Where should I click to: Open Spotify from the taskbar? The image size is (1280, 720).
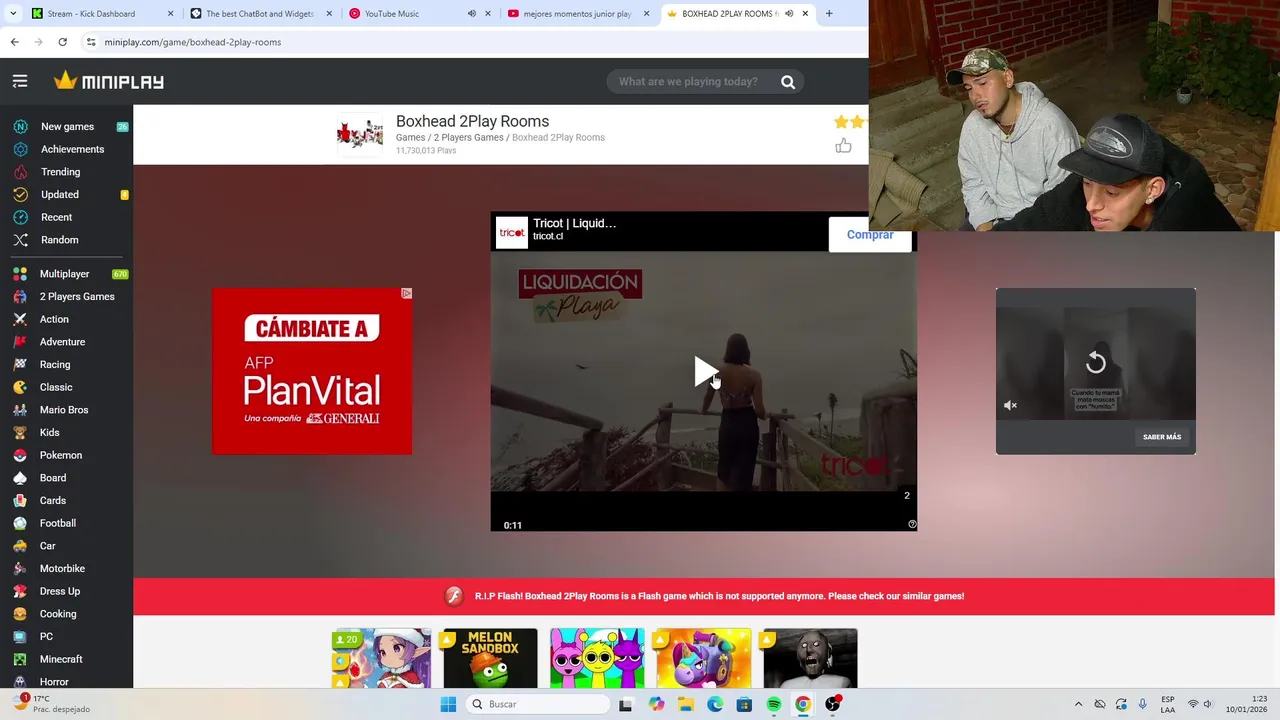coord(774,704)
